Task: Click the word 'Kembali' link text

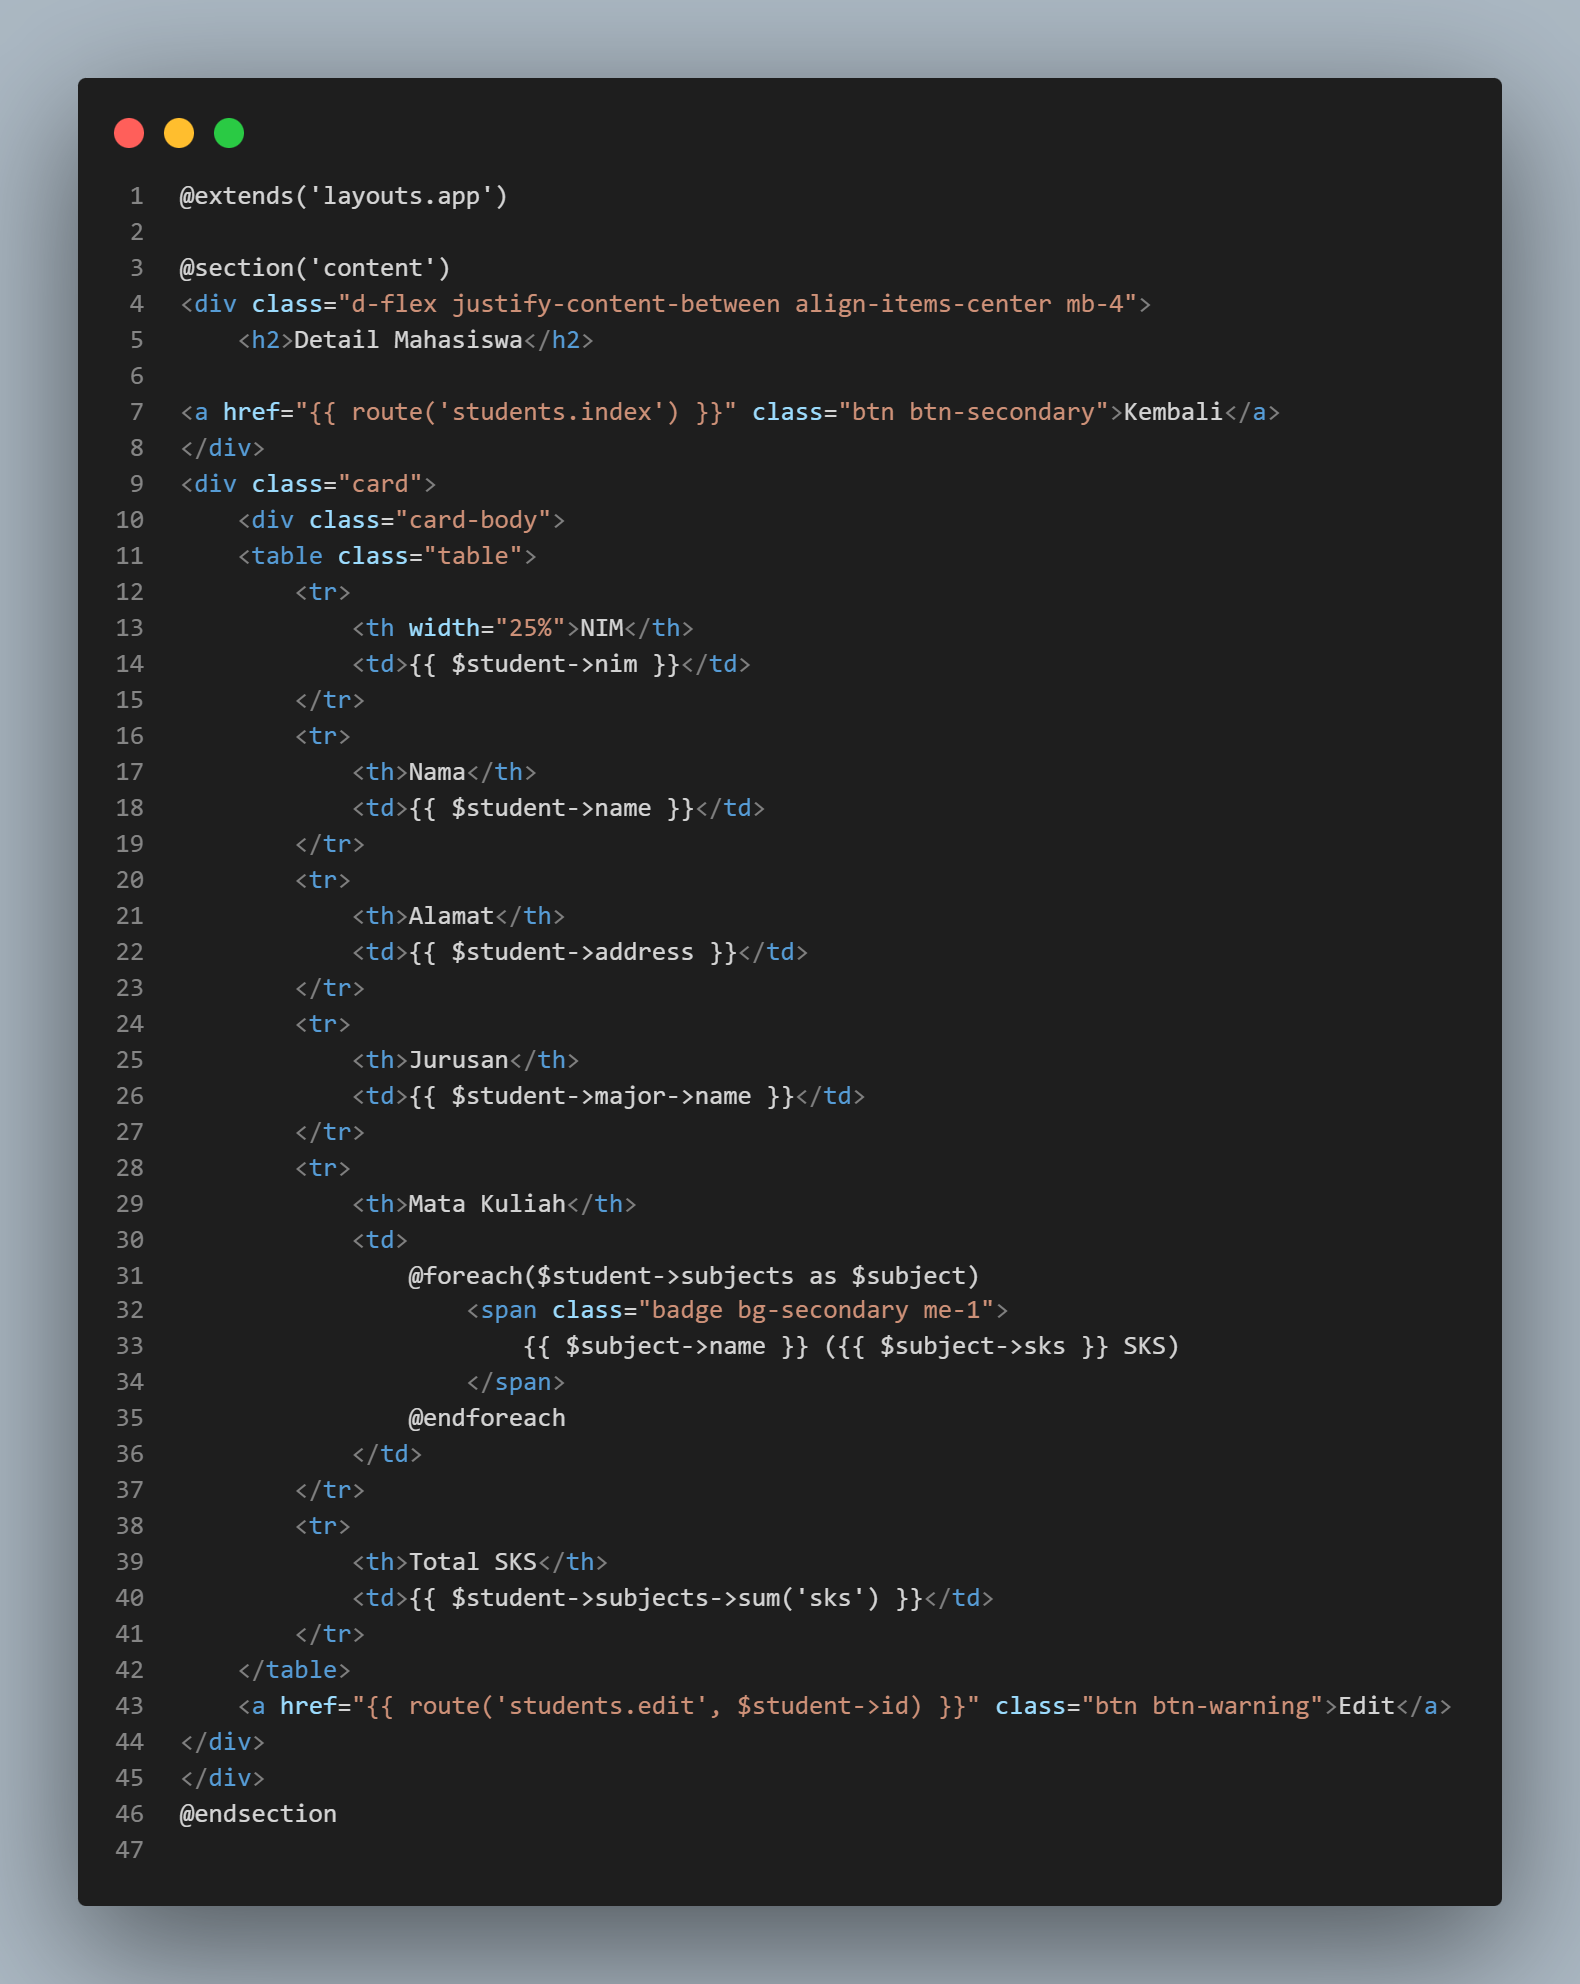Action: click(1173, 412)
